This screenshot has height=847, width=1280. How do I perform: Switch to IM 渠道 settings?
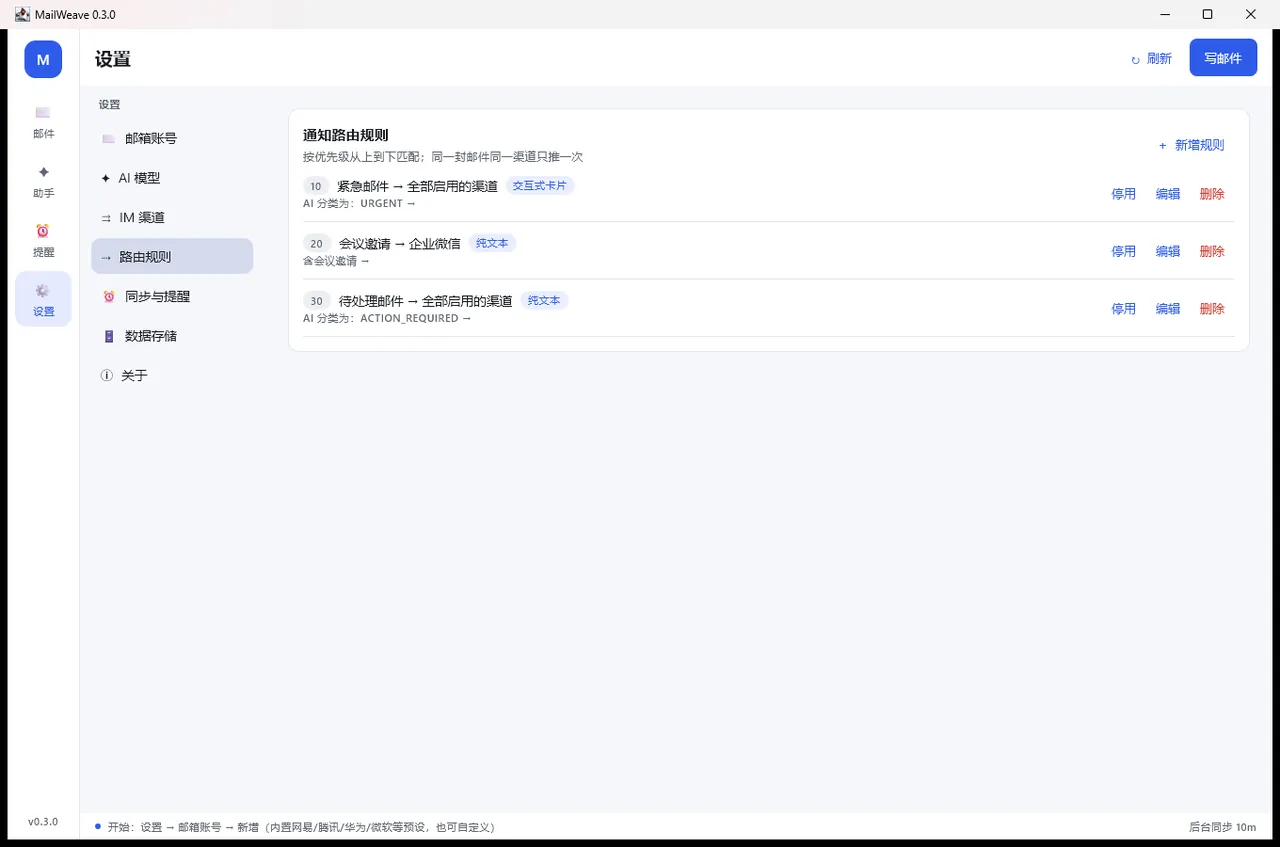pos(172,217)
